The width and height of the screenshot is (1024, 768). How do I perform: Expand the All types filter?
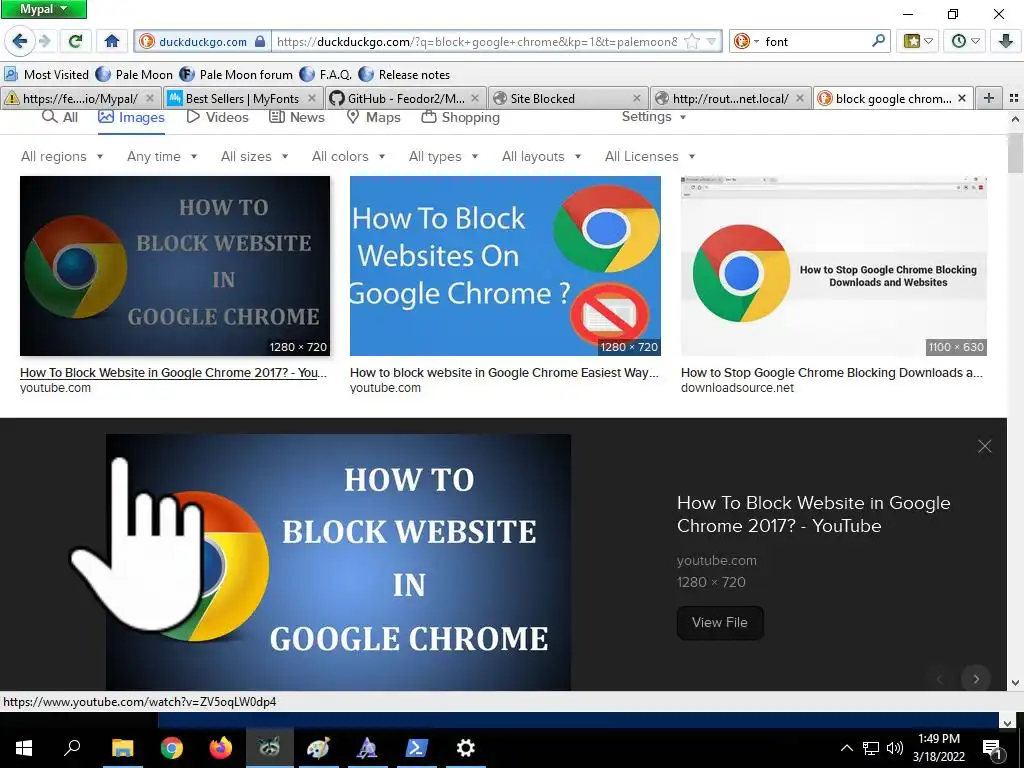pyautogui.click(x=443, y=157)
